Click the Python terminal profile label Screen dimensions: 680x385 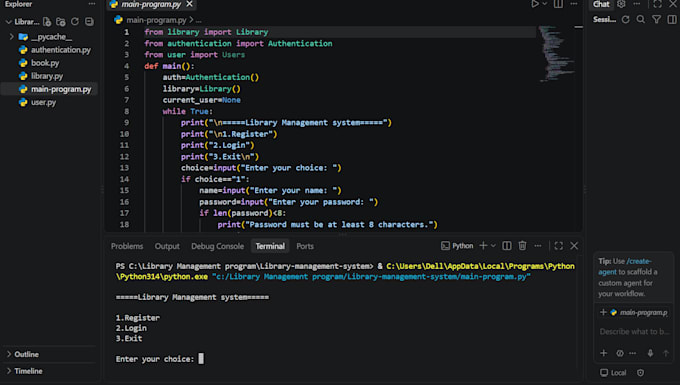457,246
